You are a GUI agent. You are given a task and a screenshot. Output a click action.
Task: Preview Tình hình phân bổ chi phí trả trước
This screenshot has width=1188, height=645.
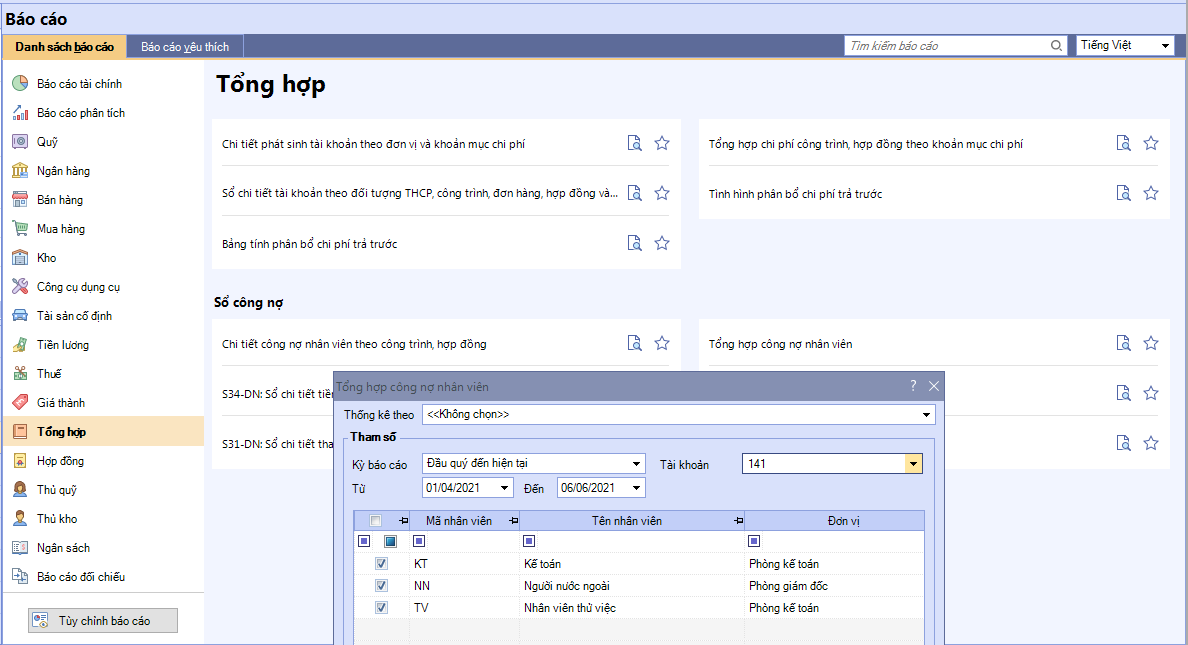1124,193
